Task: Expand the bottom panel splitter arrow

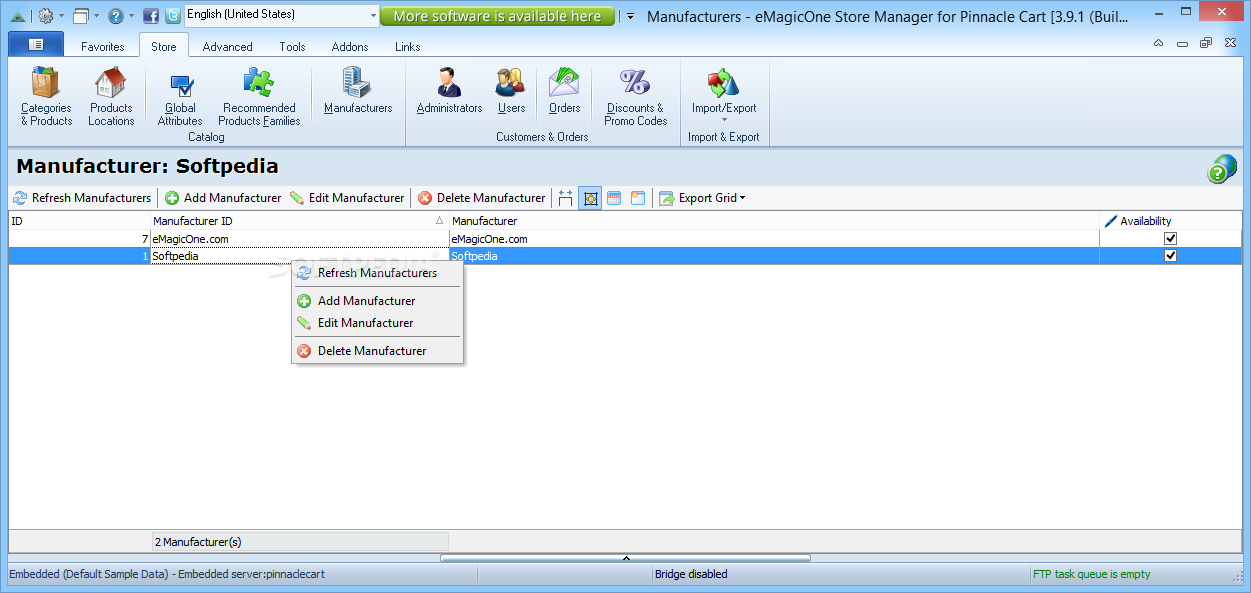Action: click(626, 558)
